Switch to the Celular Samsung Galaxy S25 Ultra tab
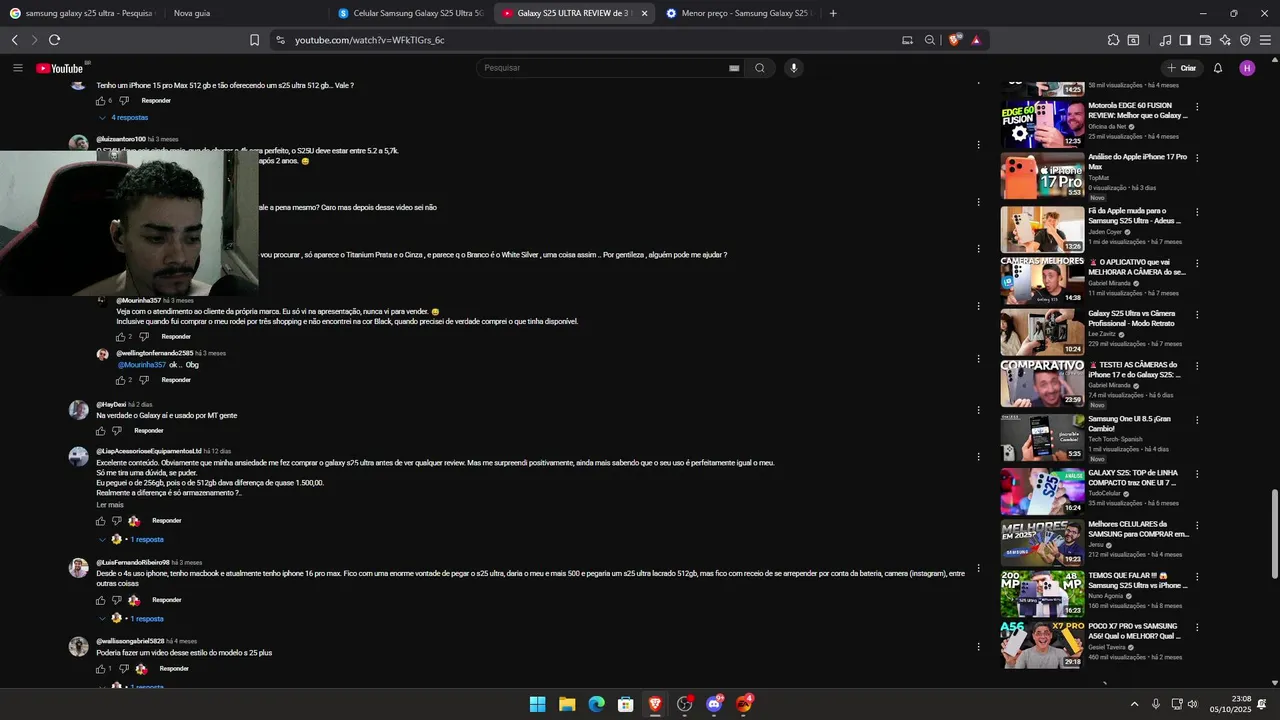 tap(410, 13)
